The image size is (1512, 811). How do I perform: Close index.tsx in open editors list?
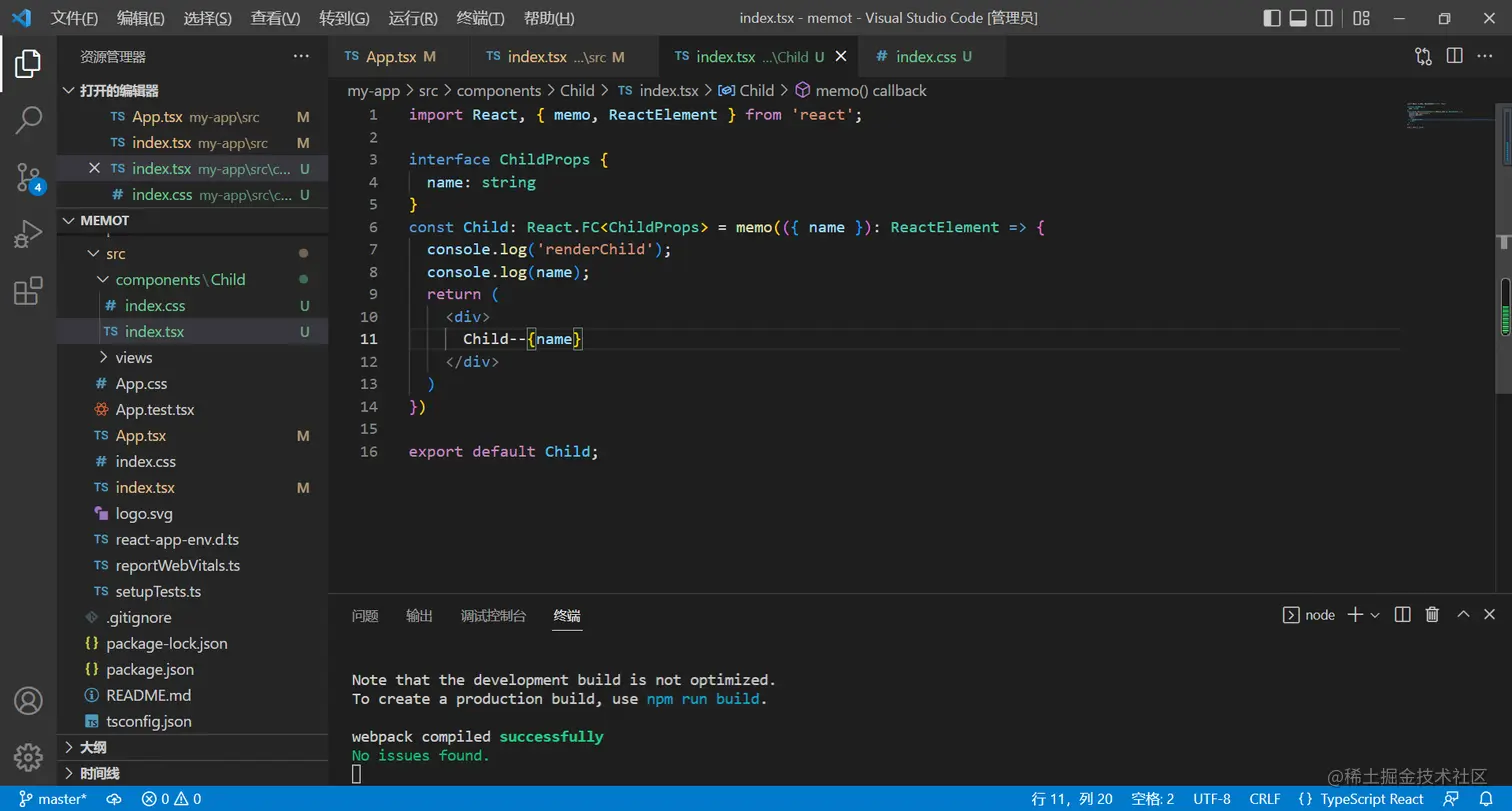[95, 168]
